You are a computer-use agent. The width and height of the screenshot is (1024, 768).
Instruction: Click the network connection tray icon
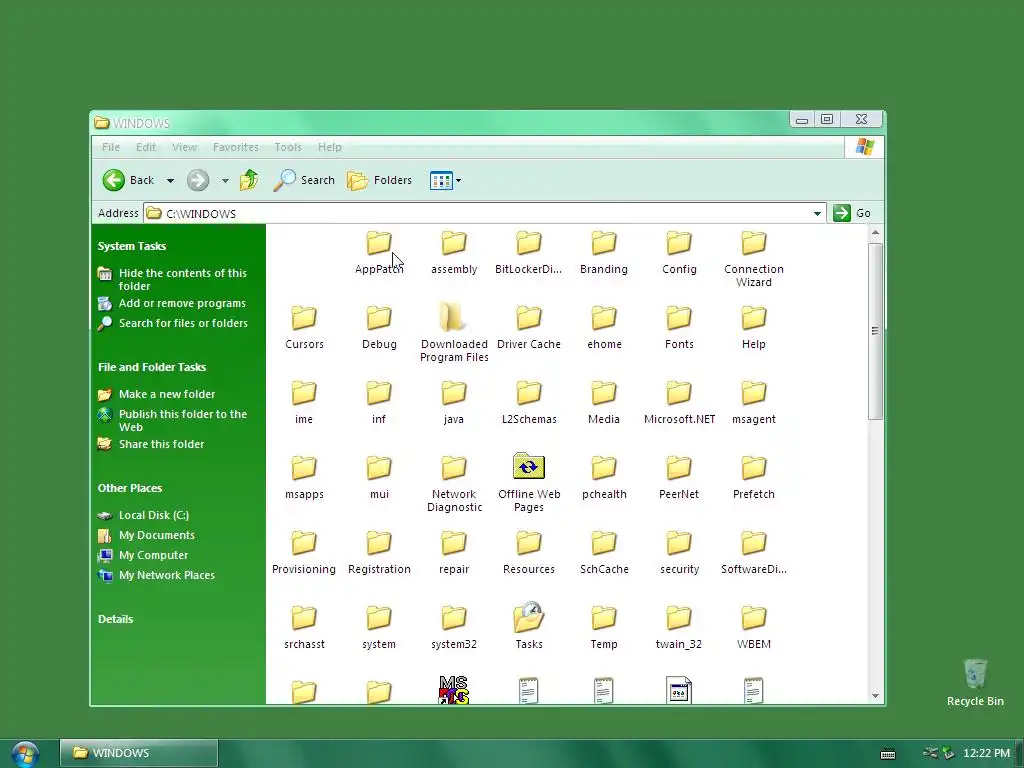click(x=931, y=753)
